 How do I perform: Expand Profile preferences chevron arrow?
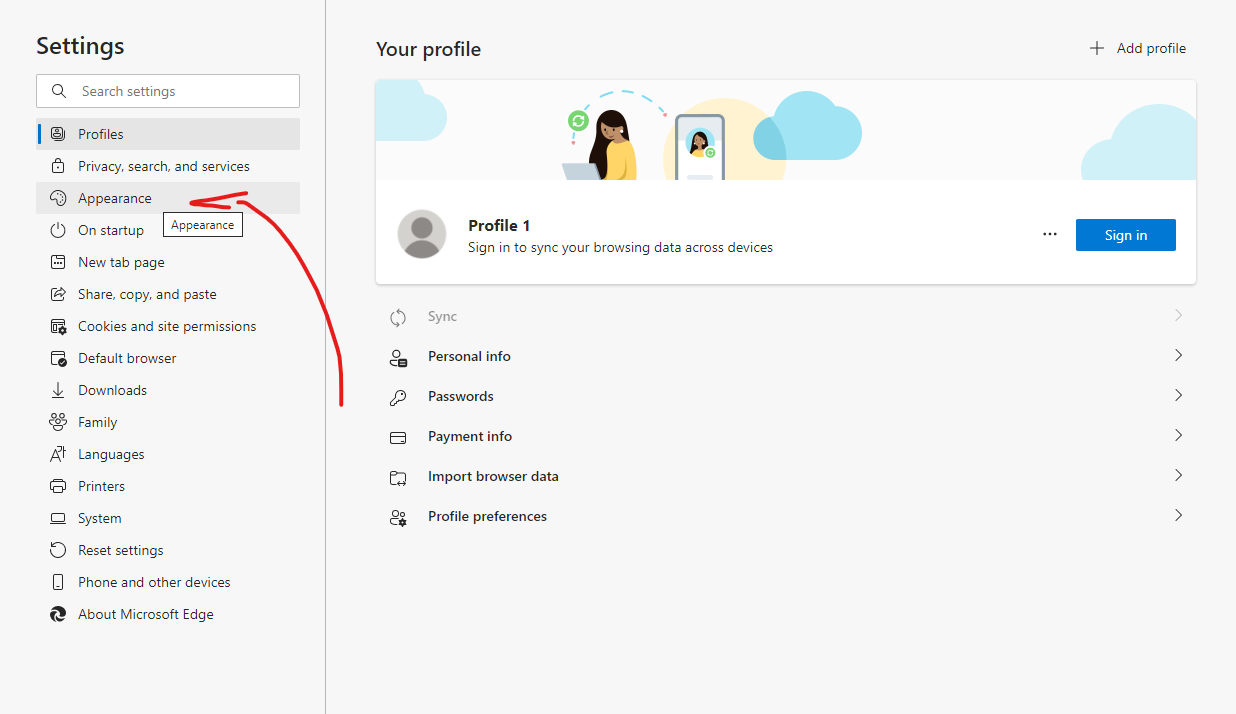point(1178,516)
